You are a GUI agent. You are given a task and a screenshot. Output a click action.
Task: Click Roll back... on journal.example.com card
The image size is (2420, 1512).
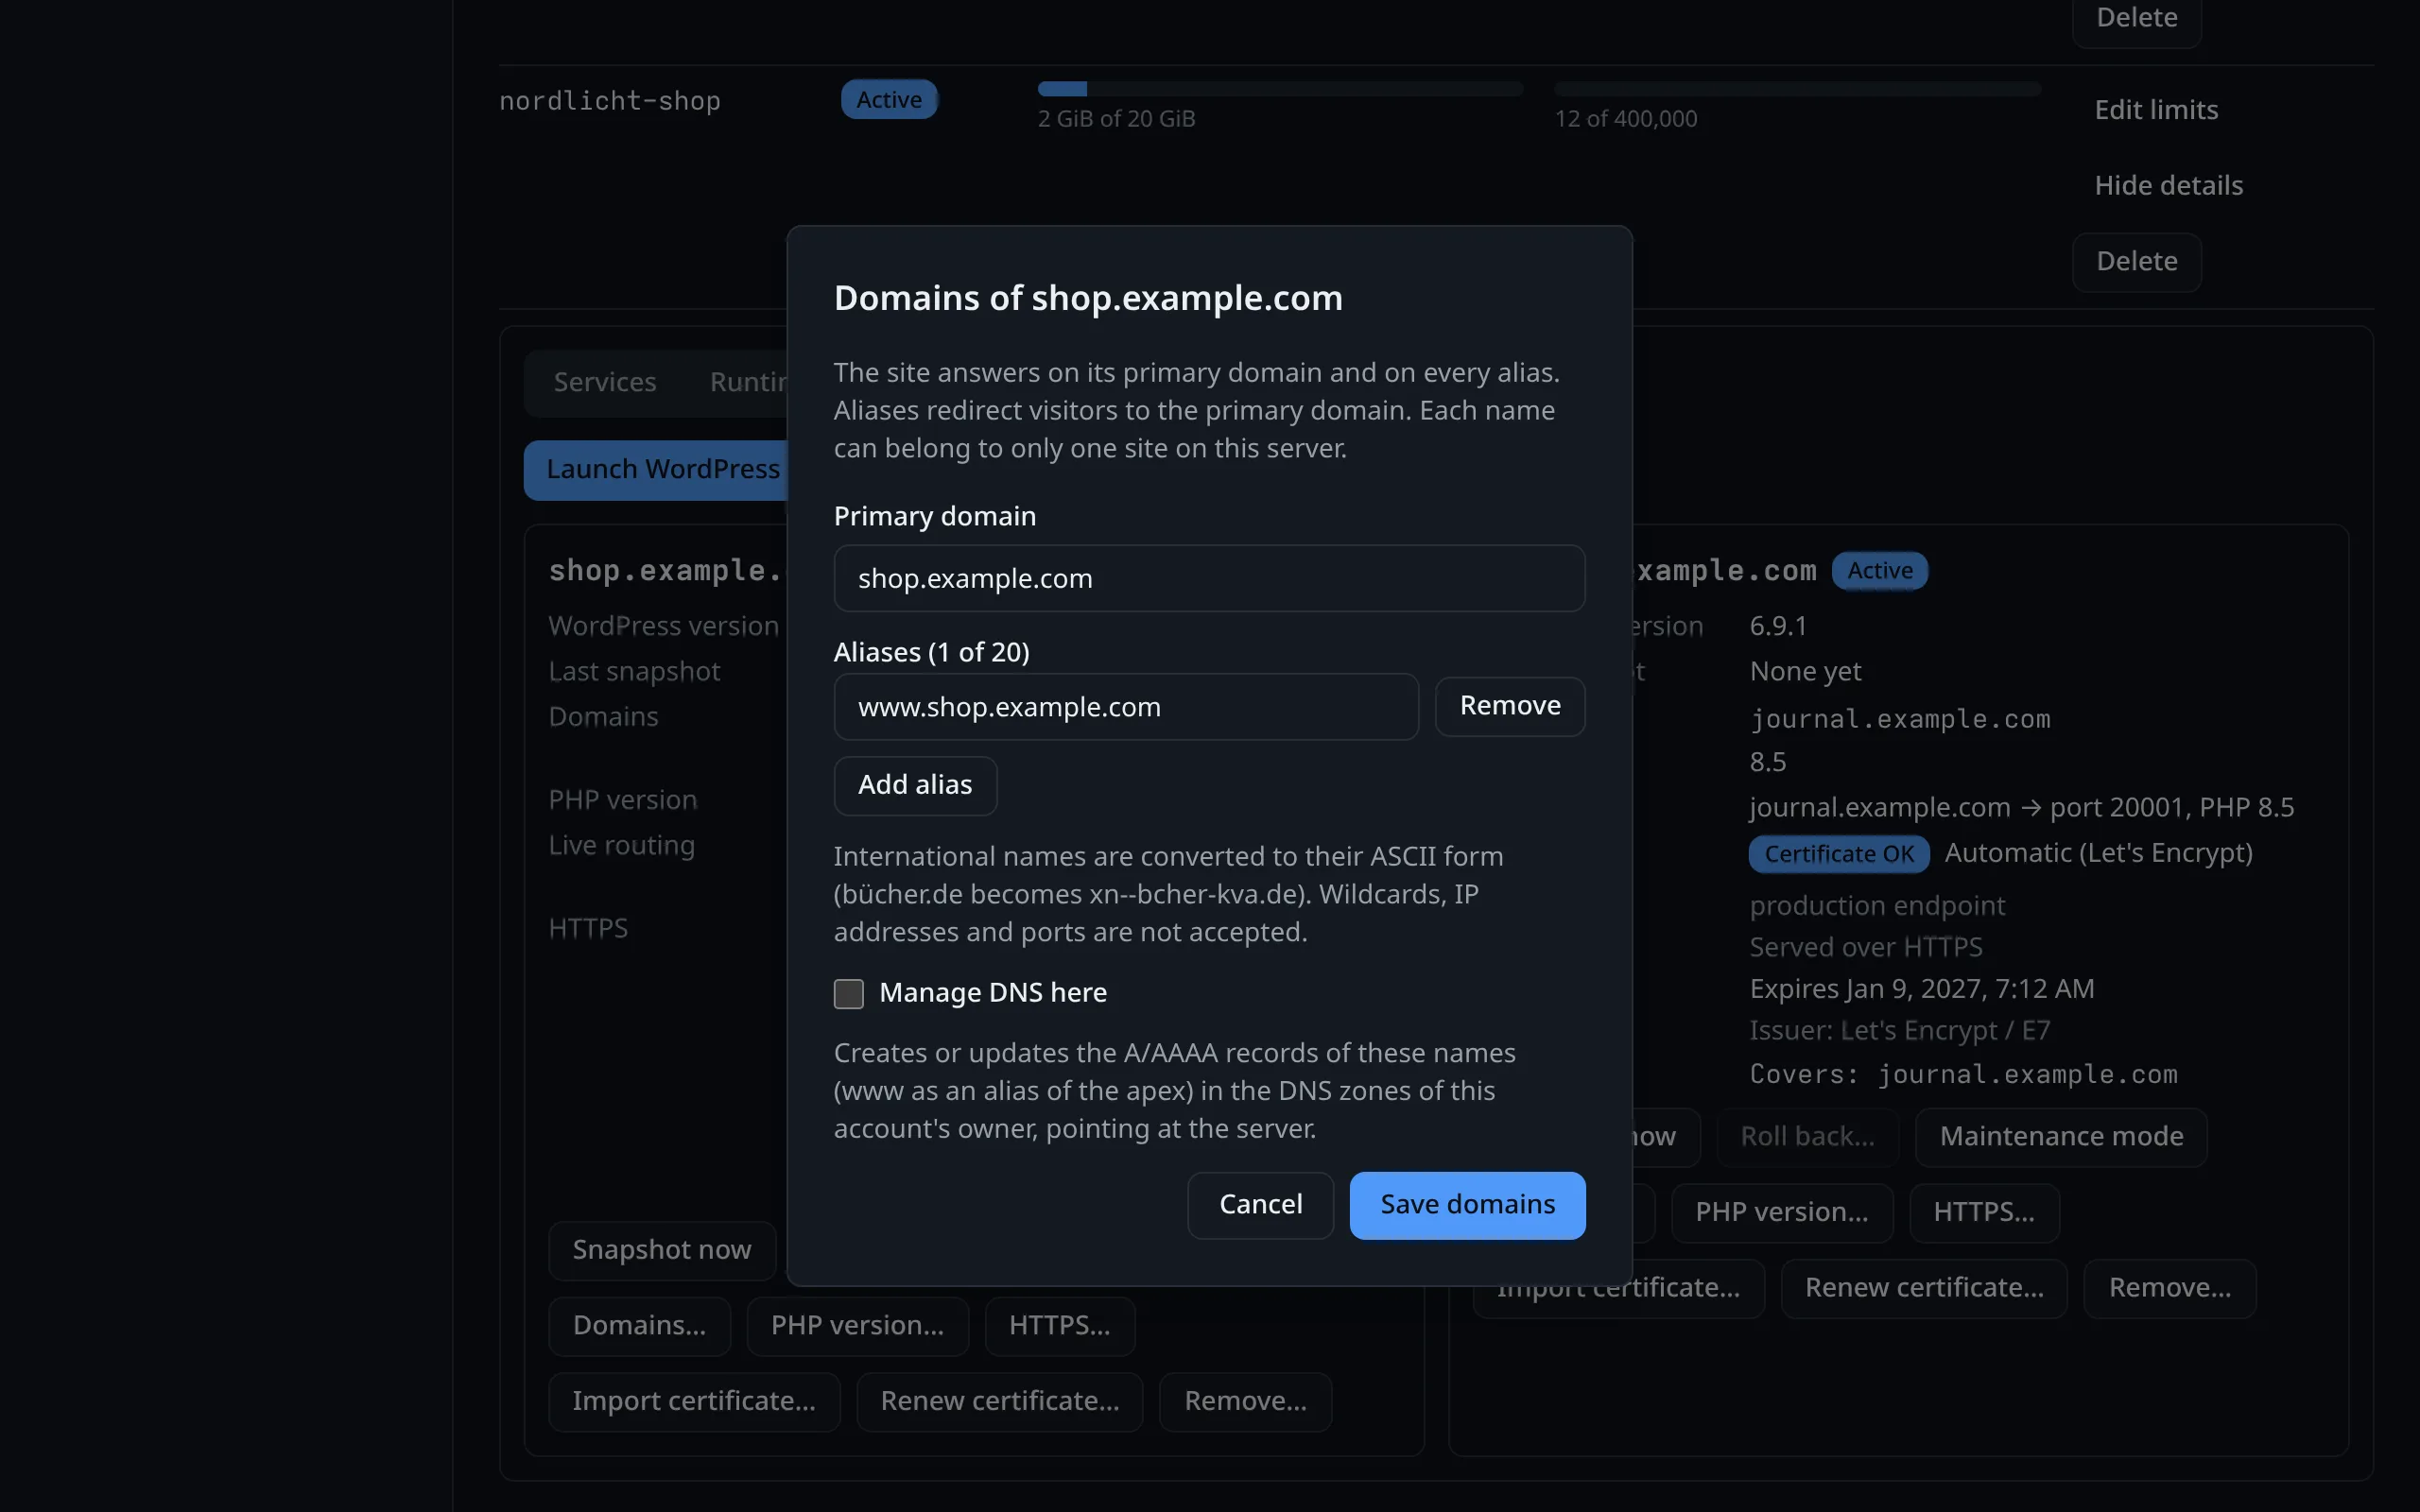point(1807,1137)
